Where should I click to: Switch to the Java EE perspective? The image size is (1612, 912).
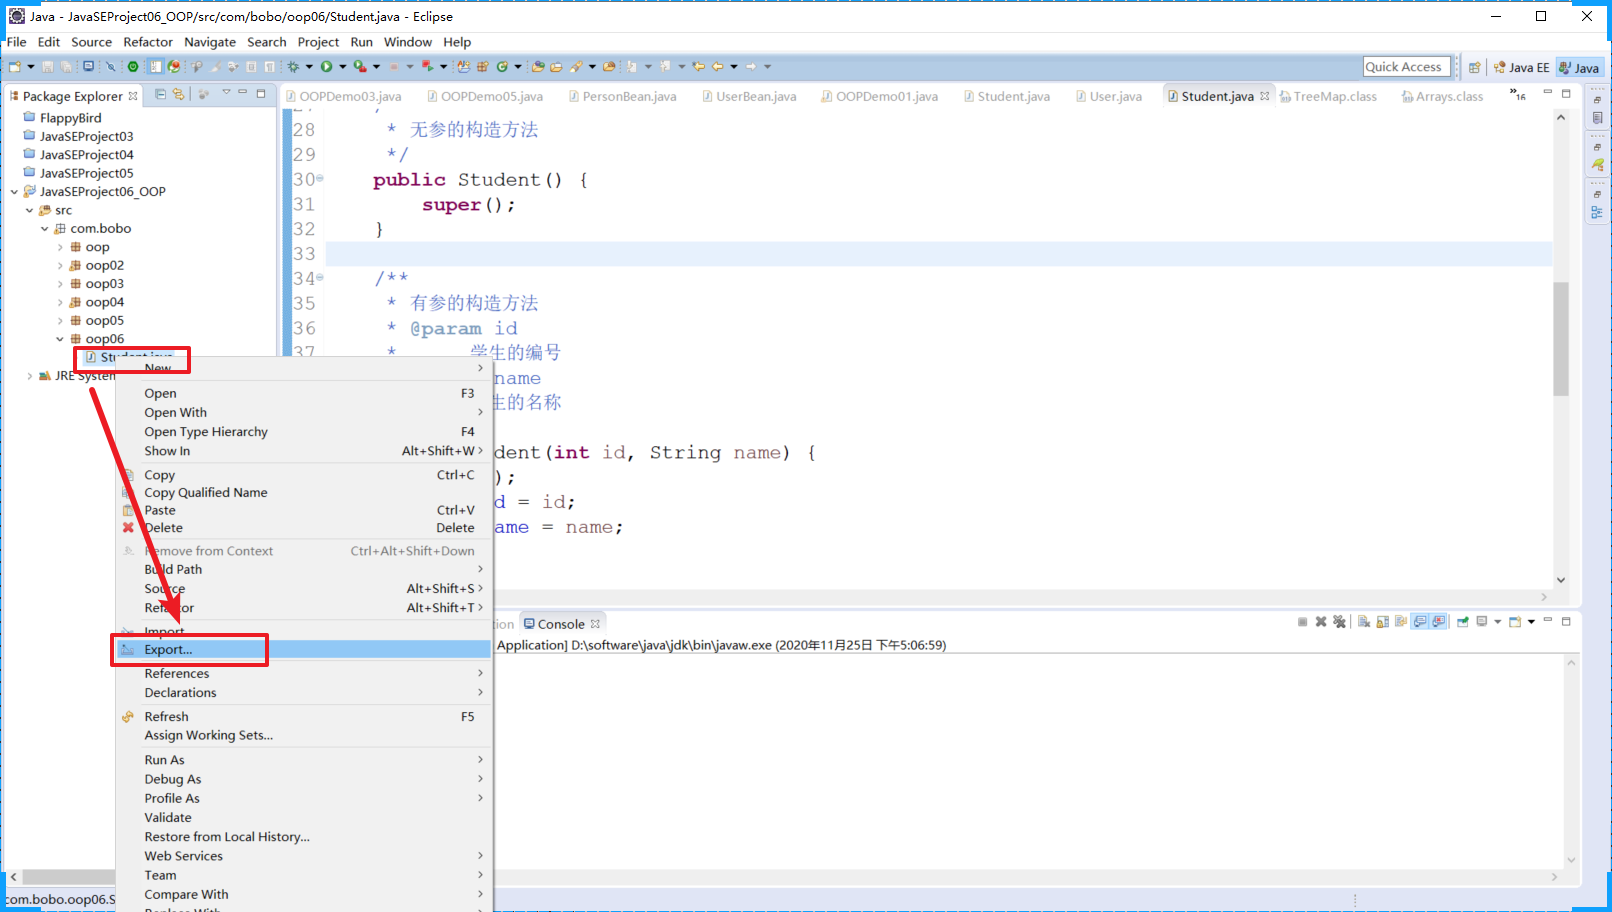1520,67
